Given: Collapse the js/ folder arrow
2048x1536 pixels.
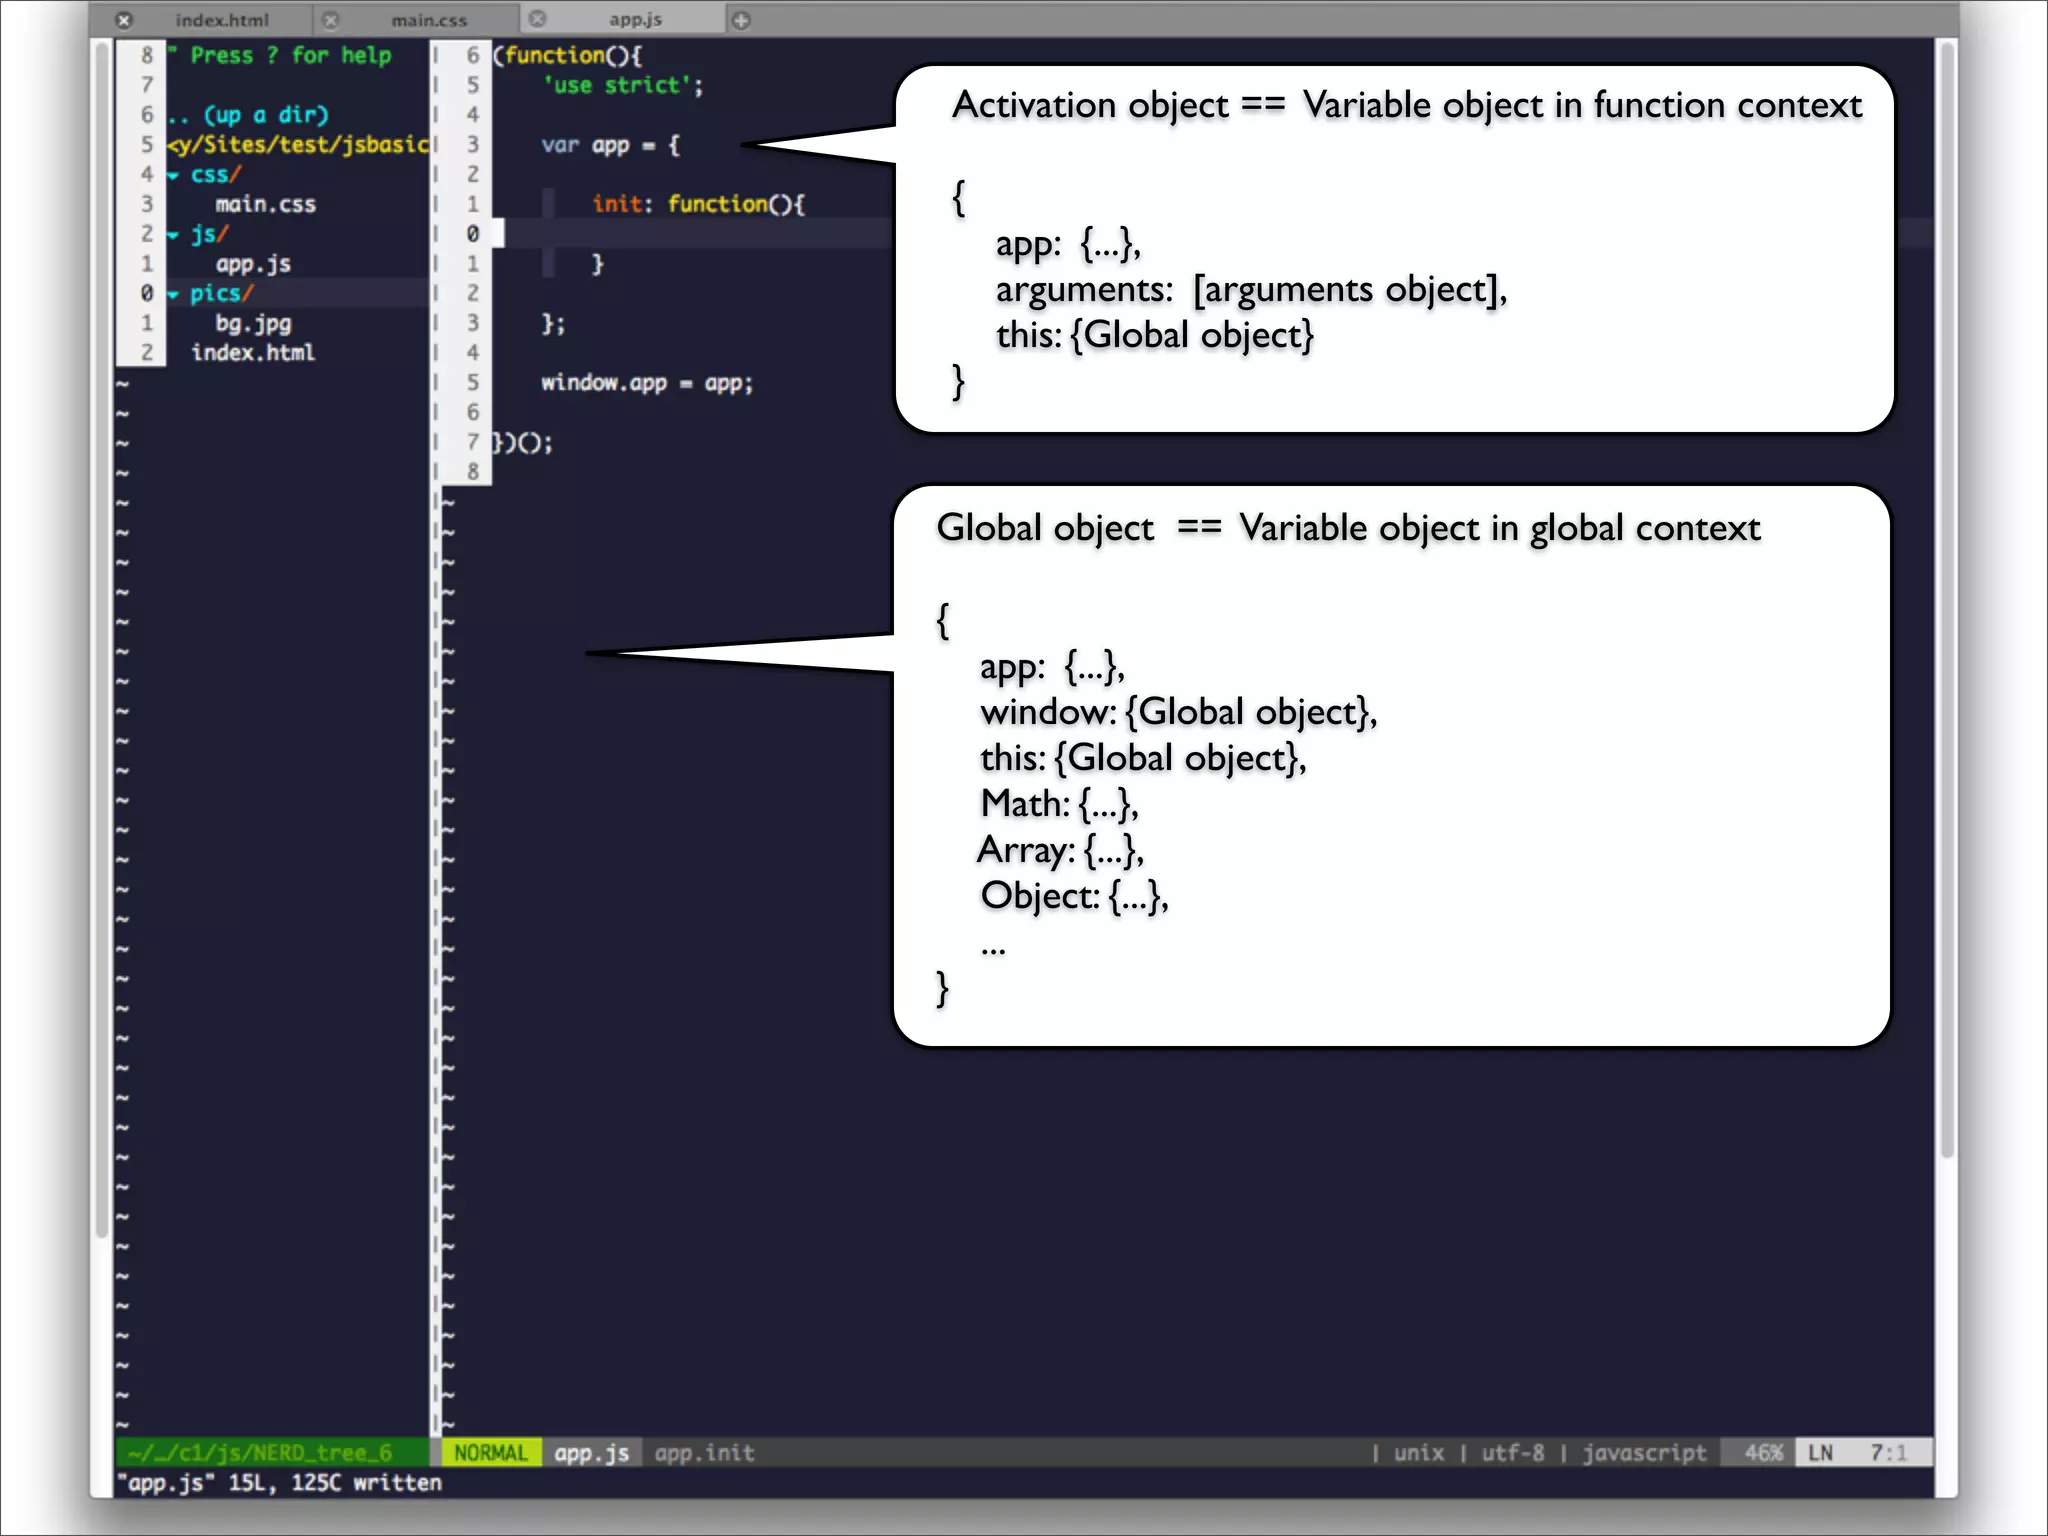Looking at the screenshot, I should pyautogui.click(x=174, y=235).
